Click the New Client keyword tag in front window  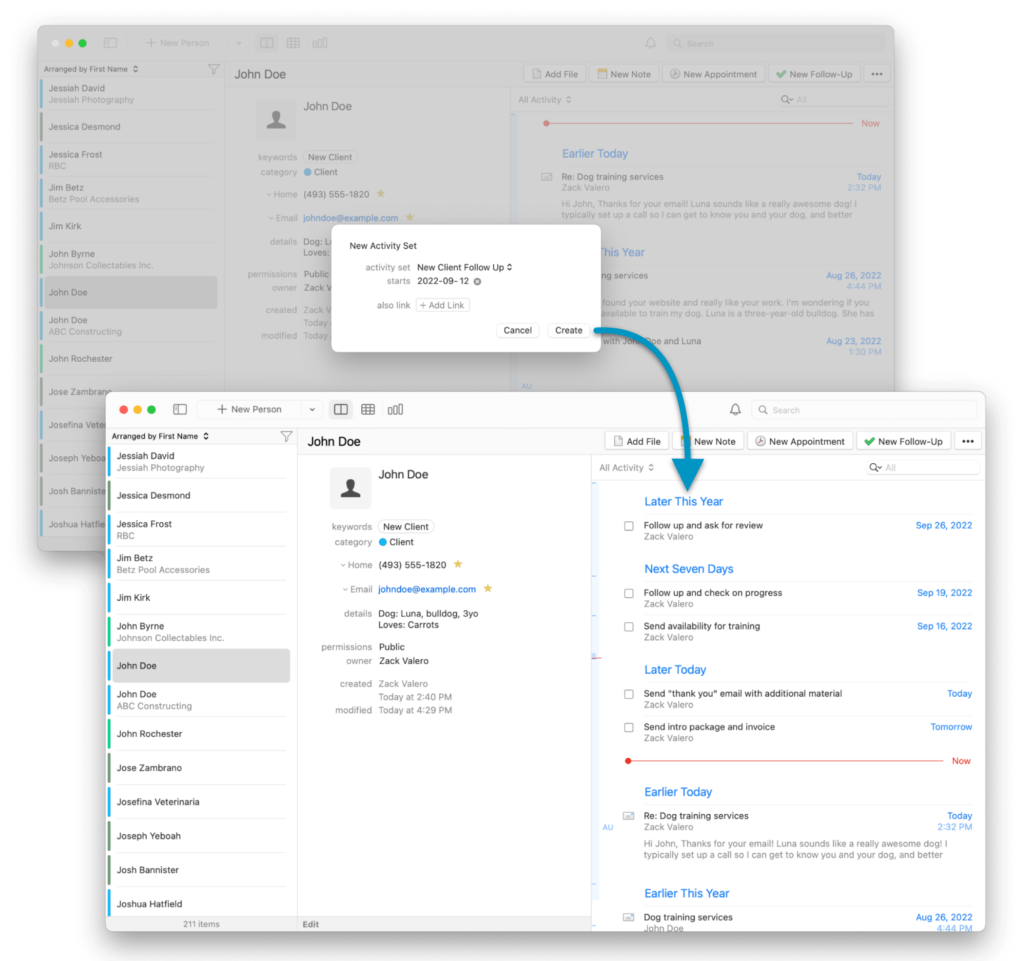click(x=406, y=526)
